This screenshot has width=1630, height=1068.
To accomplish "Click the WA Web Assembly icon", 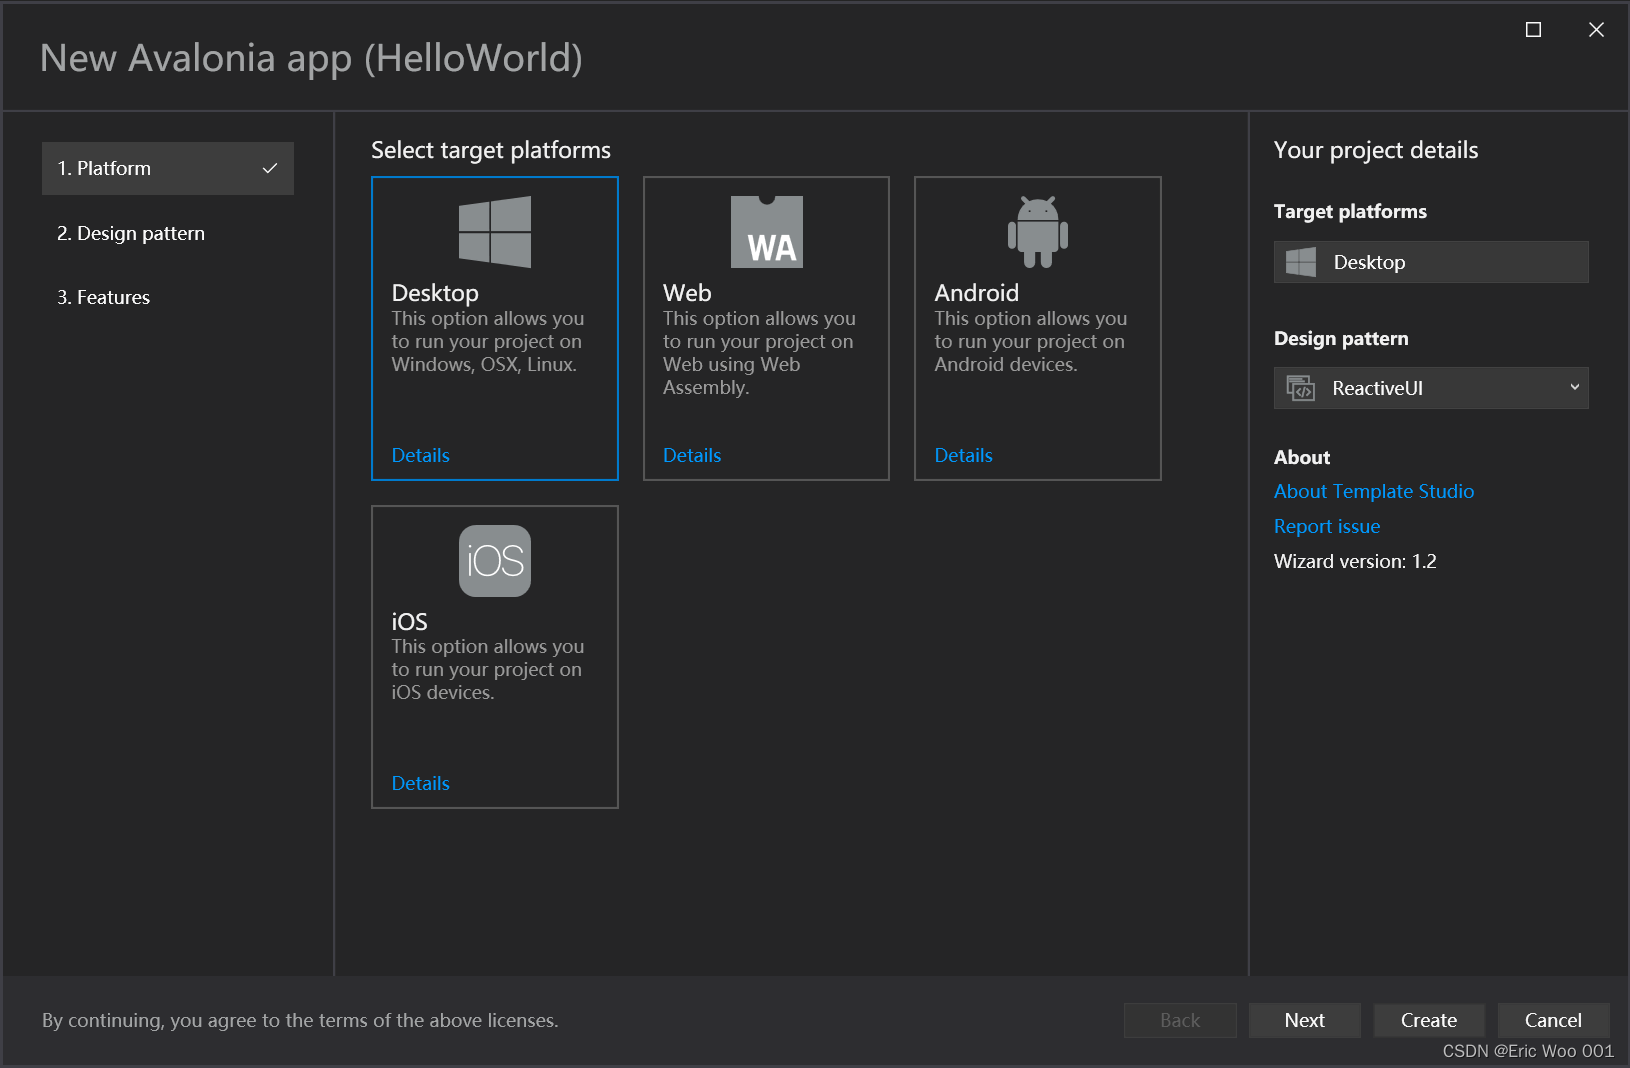I will tap(766, 231).
